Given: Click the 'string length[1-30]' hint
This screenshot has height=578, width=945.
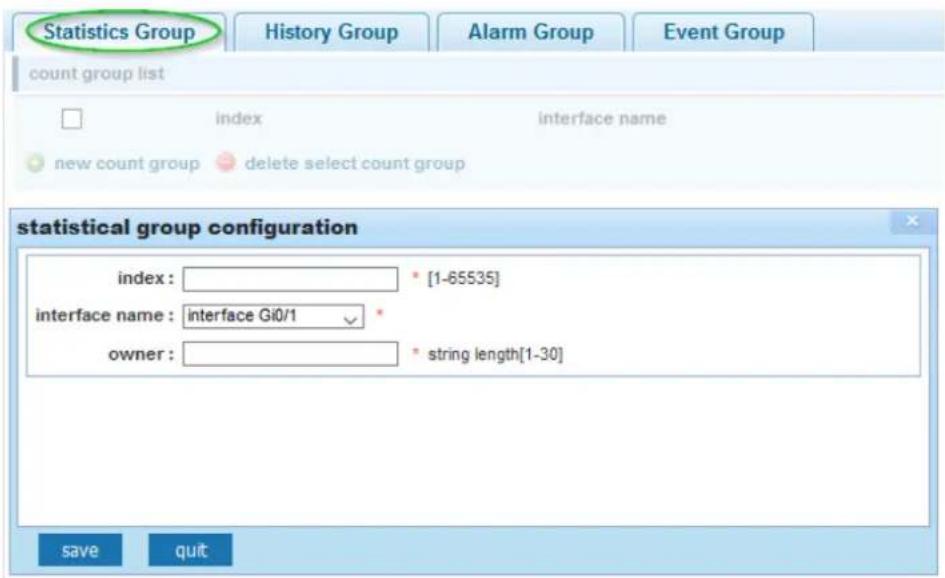Looking at the screenshot, I should pyautogui.click(x=495, y=354).
